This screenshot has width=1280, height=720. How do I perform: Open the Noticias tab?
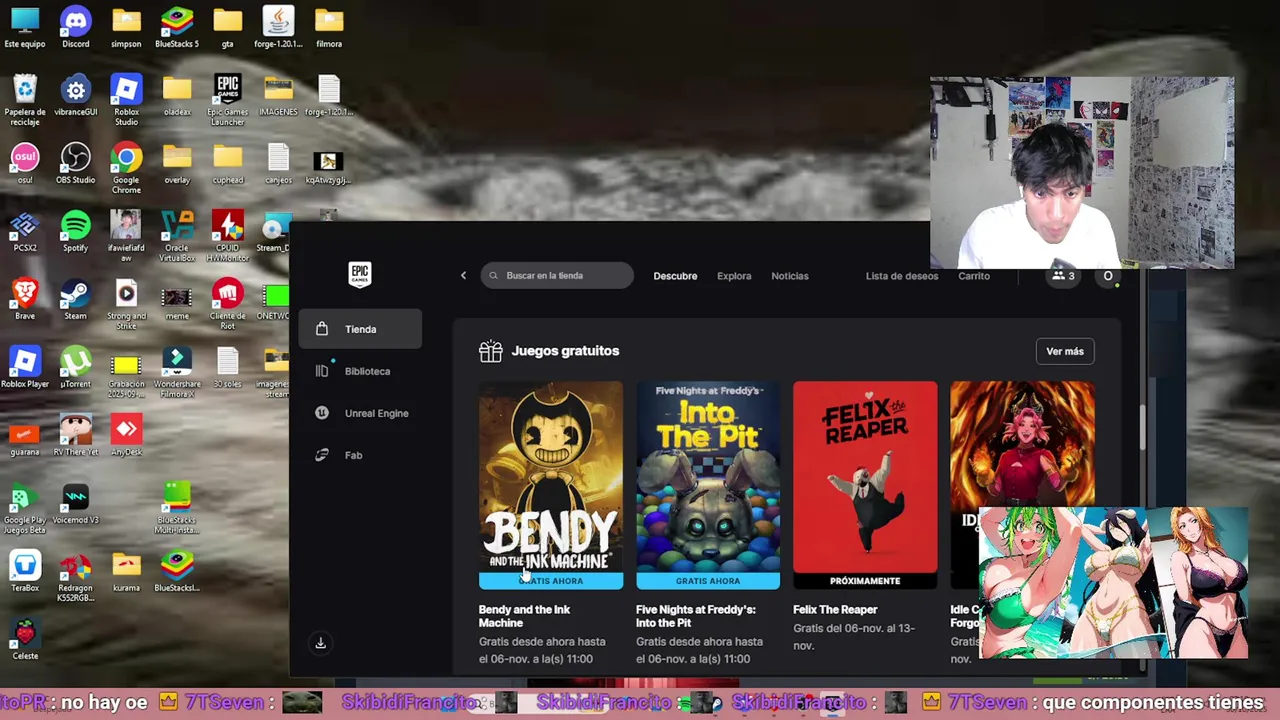click(790, 276)
